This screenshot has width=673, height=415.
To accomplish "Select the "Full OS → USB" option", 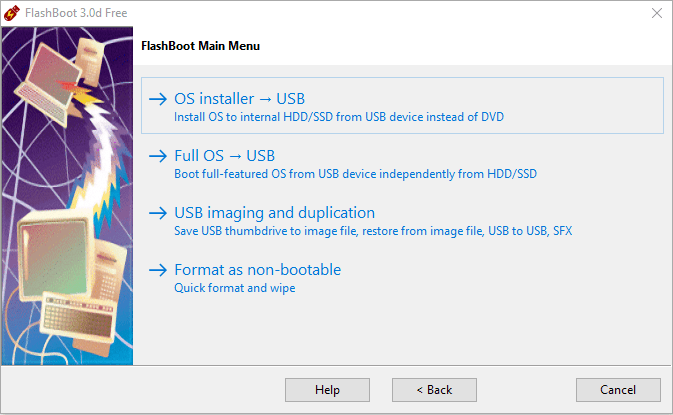I will pos(224,155).
